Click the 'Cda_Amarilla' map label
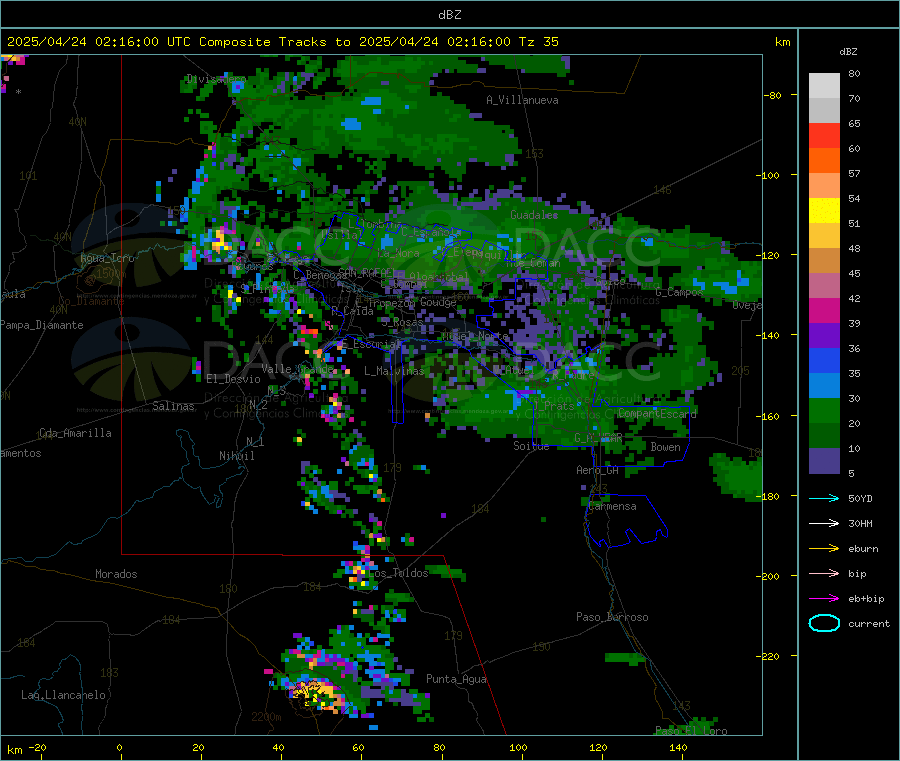 click(x=75, y=433)
